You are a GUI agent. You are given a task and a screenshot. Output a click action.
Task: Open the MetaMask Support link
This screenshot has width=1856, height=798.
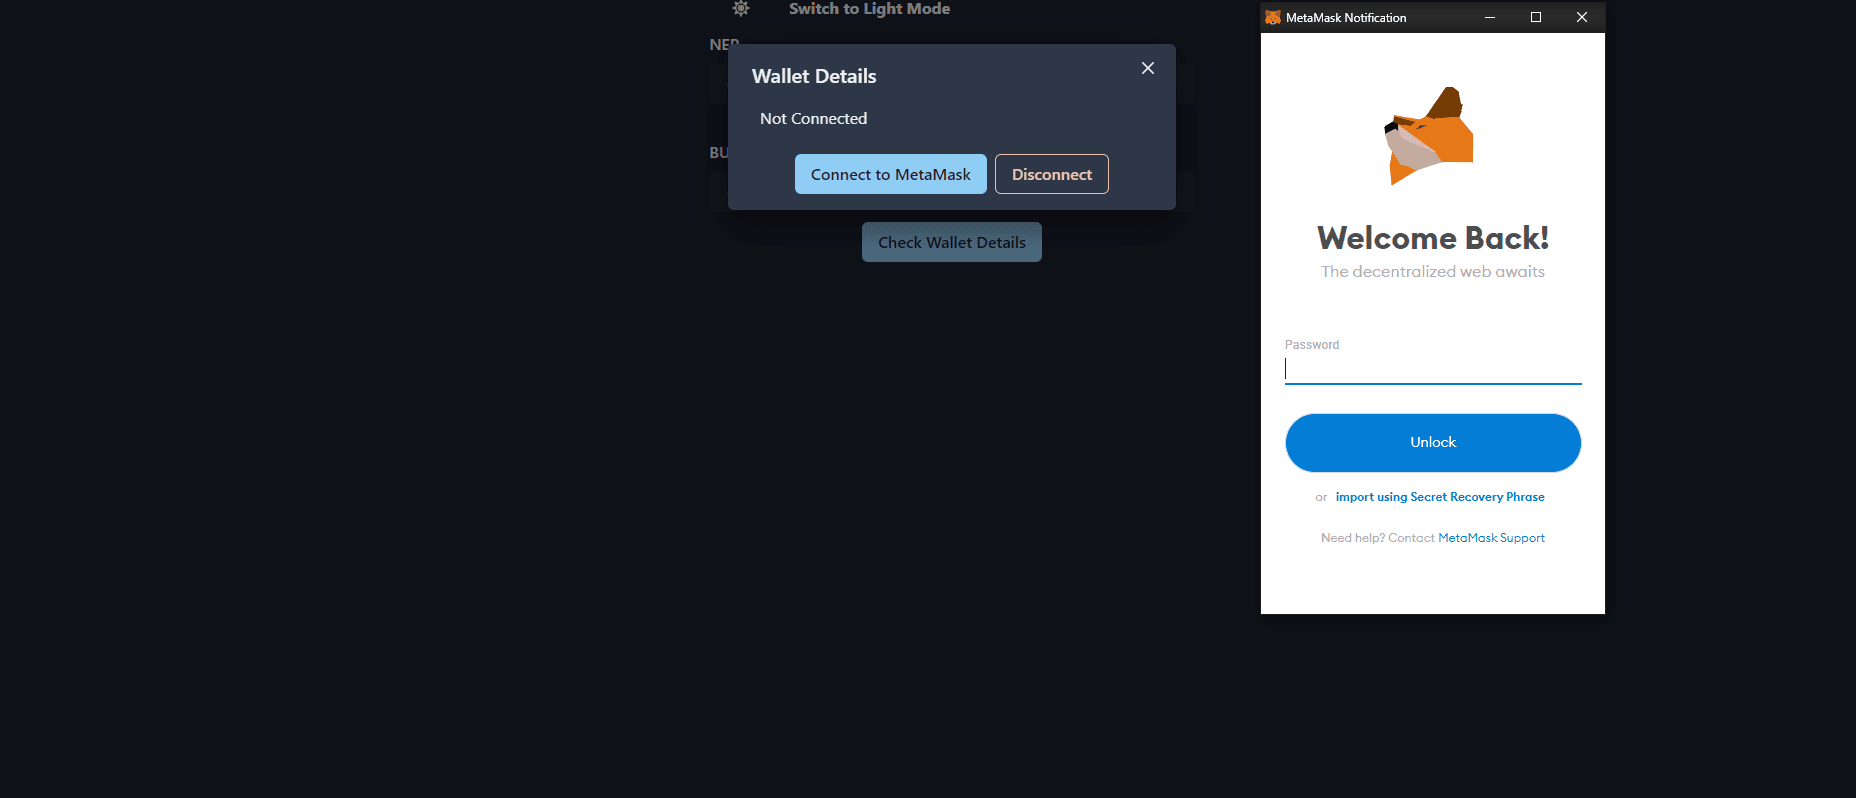[x=1491, y=538]
